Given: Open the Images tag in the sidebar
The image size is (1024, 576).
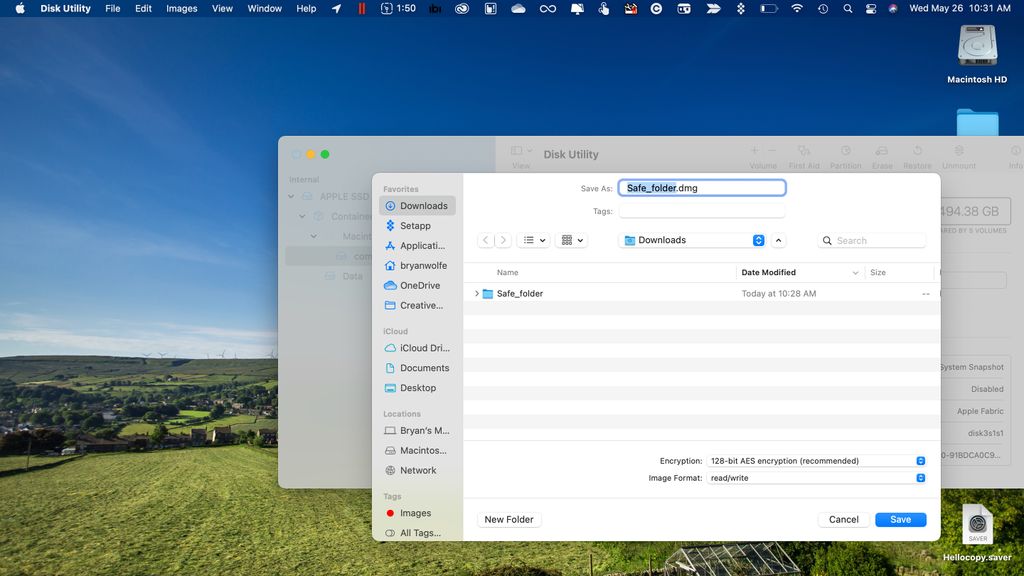Looking at the screenshot, I should tap(414, 512).
